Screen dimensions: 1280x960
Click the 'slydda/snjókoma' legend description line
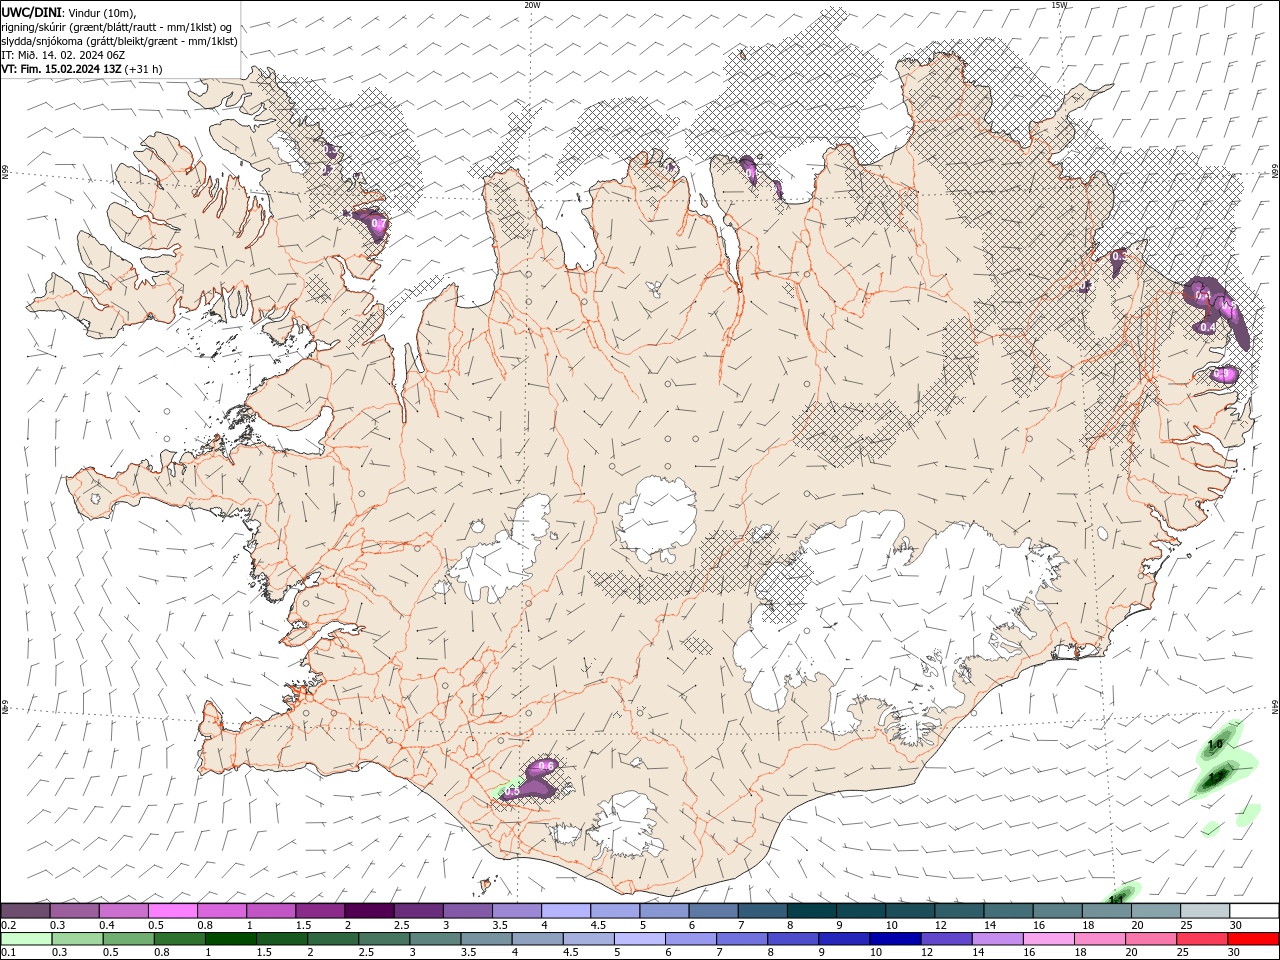pyautogui.click(x=120, y=41)
